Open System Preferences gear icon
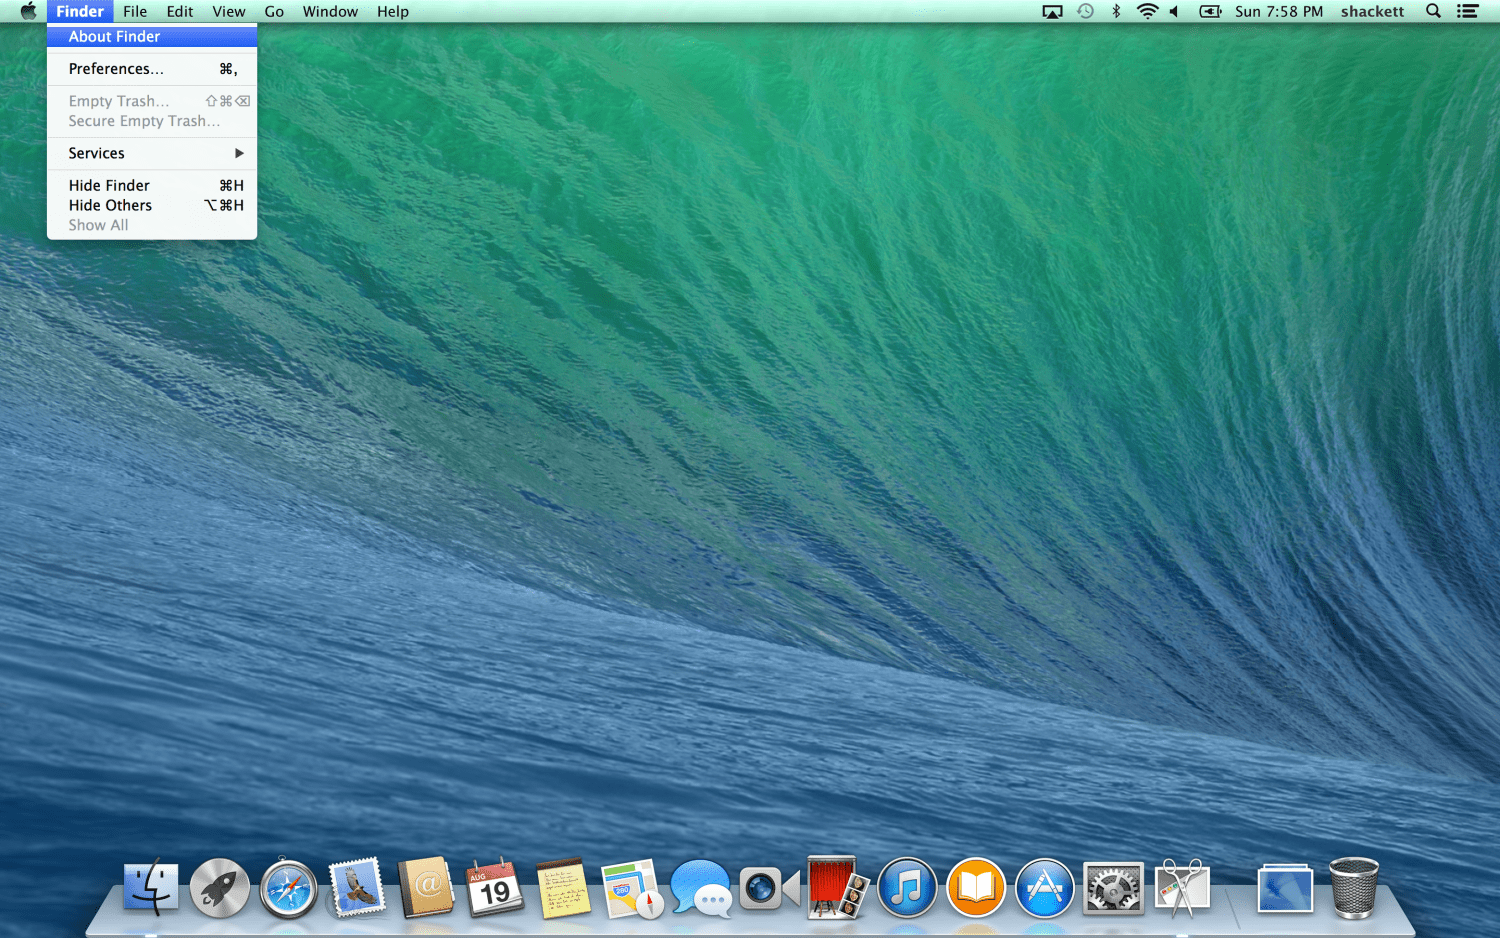The height and width of the screenshot is (938, 1500). [x=1113, y=888]
